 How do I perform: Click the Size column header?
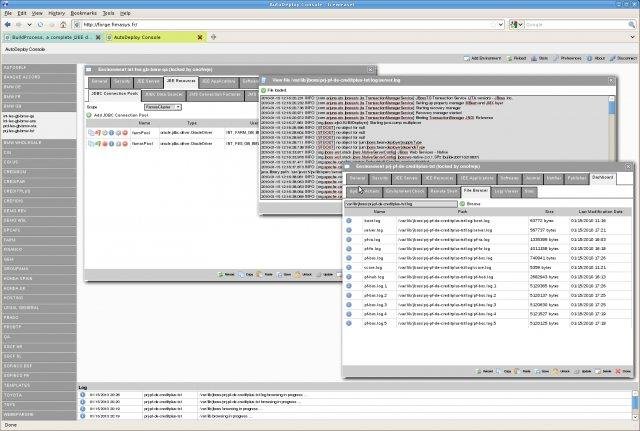tap(549, 212)
